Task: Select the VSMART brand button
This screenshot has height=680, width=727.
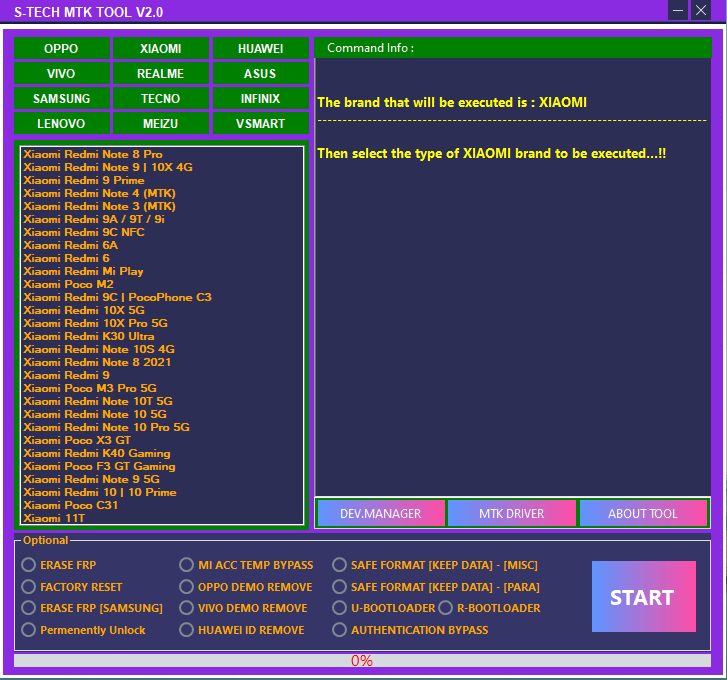Action: click(x=261, y=123)
